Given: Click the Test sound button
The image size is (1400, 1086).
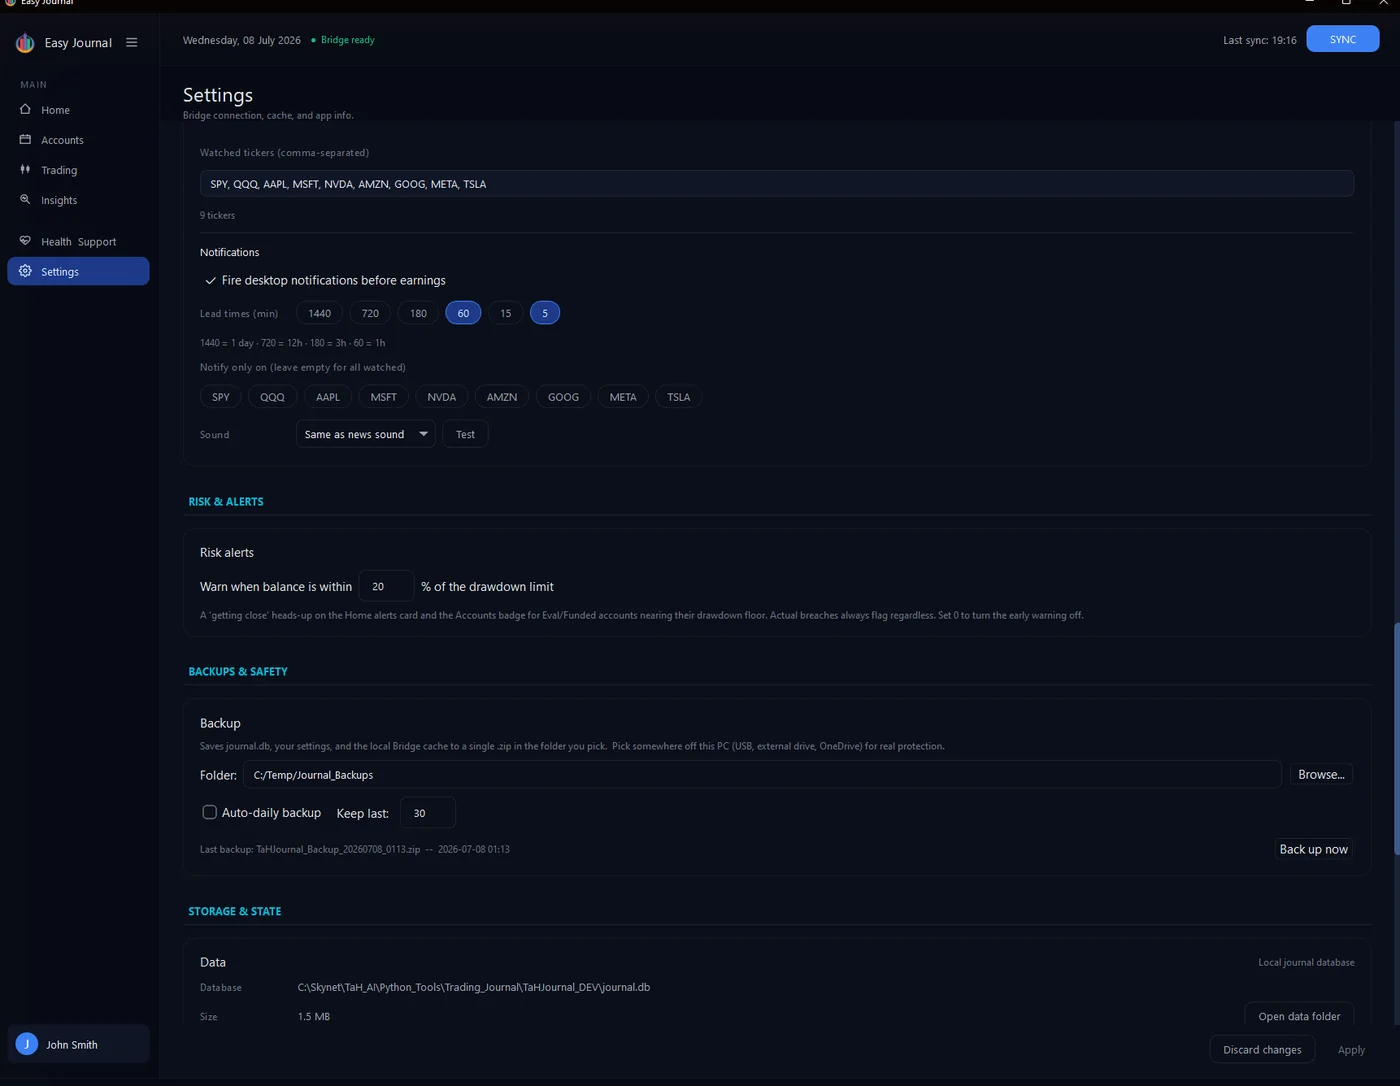Looking at the screenshot, I should 465,434.
